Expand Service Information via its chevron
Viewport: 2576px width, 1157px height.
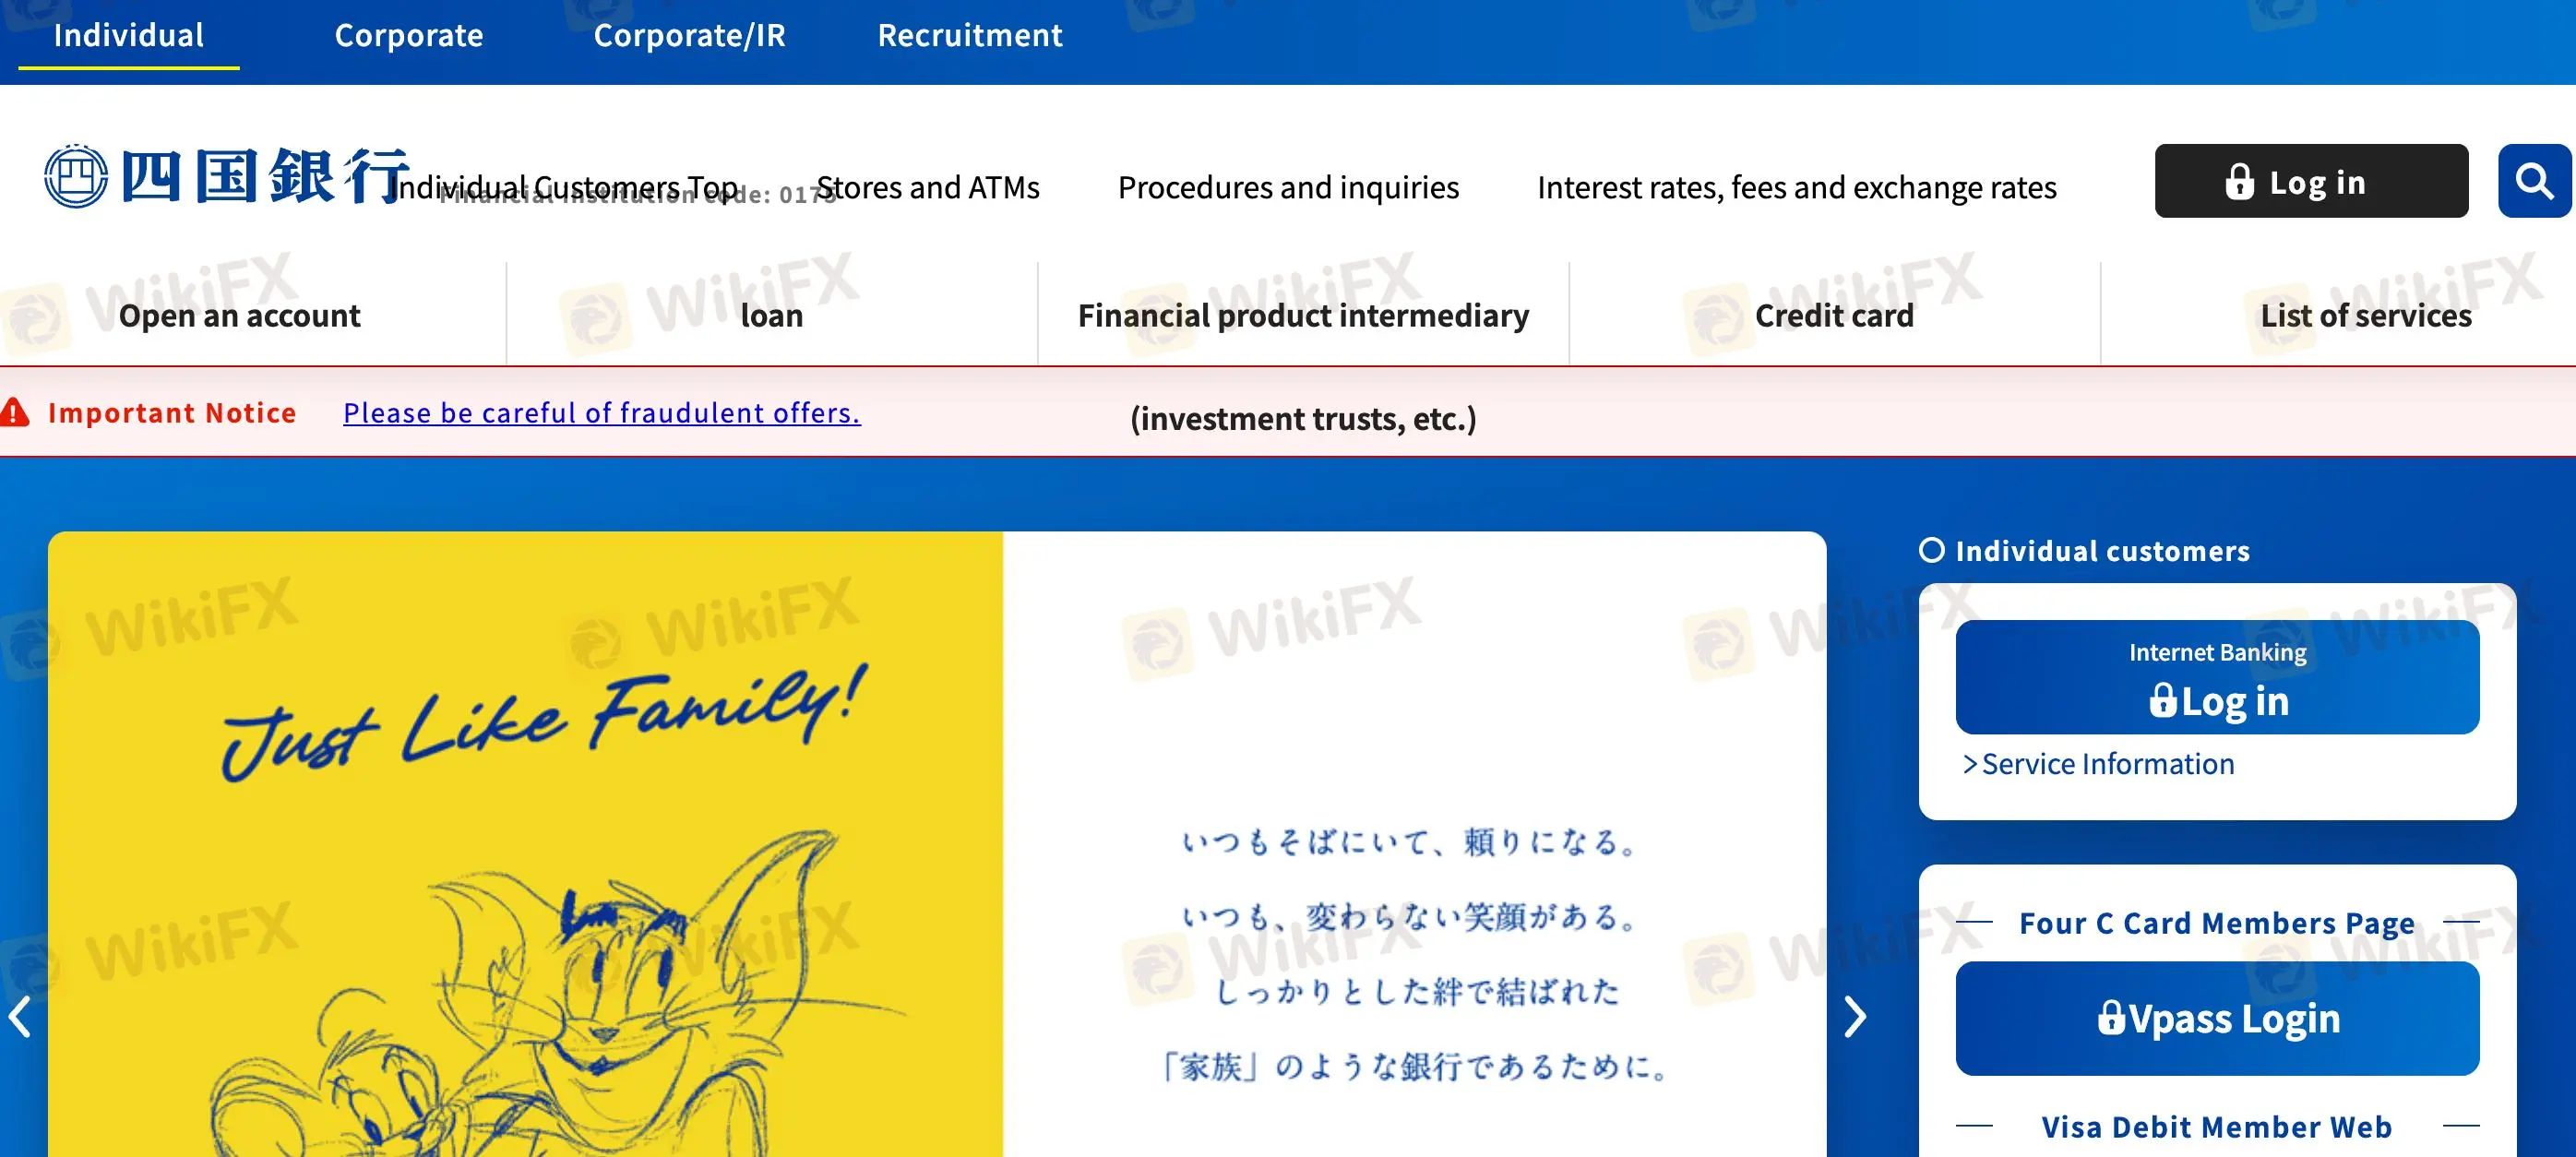coord(1972,763)
